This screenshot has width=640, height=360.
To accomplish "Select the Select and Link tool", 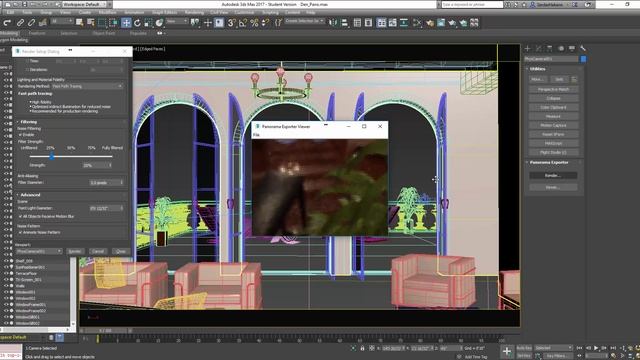I will tap(20, 23).
